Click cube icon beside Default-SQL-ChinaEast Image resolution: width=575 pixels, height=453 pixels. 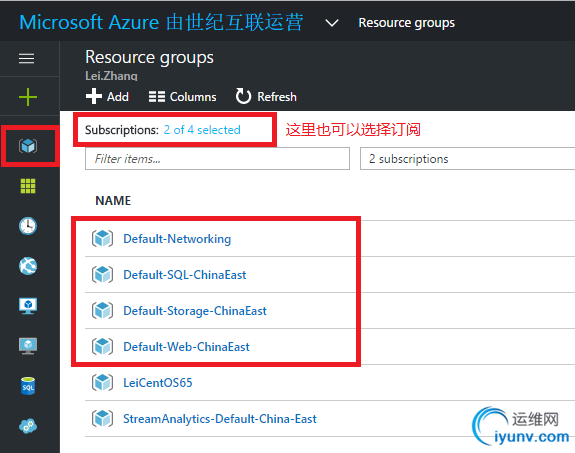click(x=102, y=275)
